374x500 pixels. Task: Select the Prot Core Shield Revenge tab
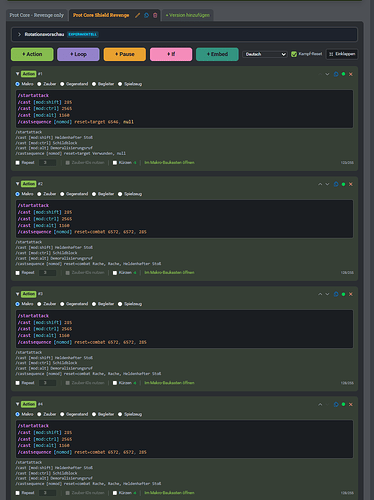(x=101, y=15)
